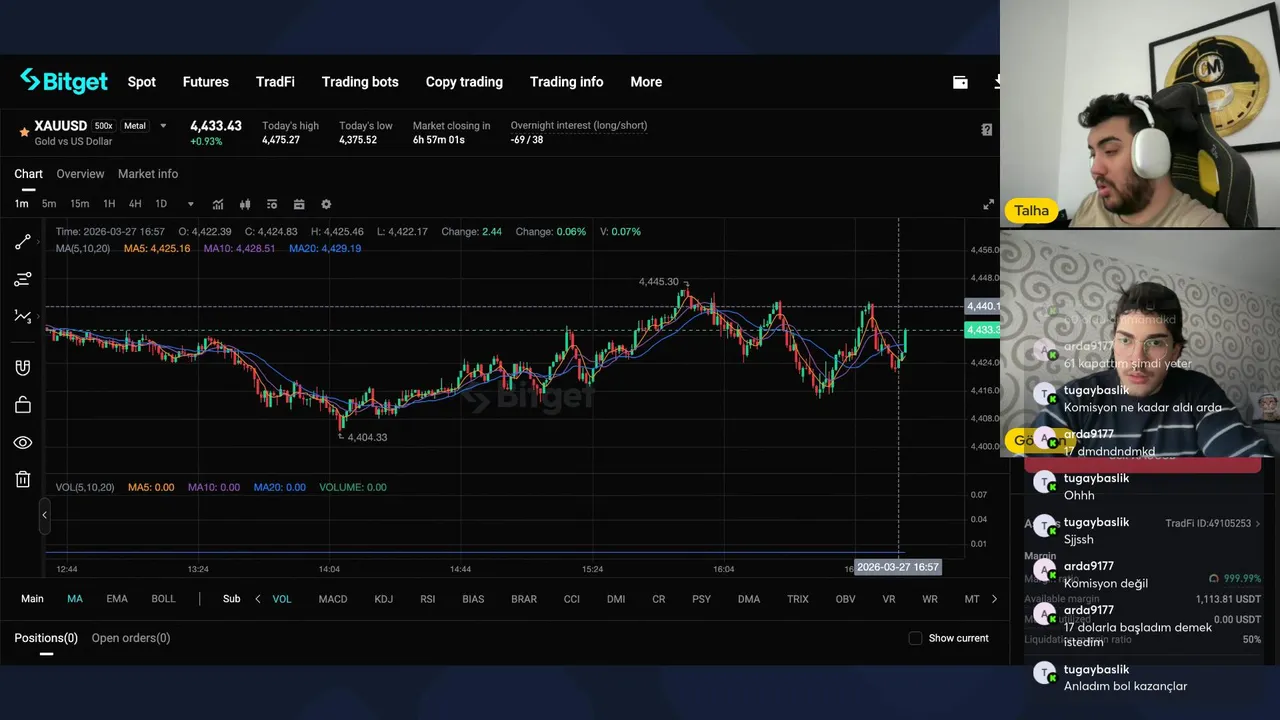
Task: Open the help guide icon beside market stats
Action: click(x=987, y=129)
